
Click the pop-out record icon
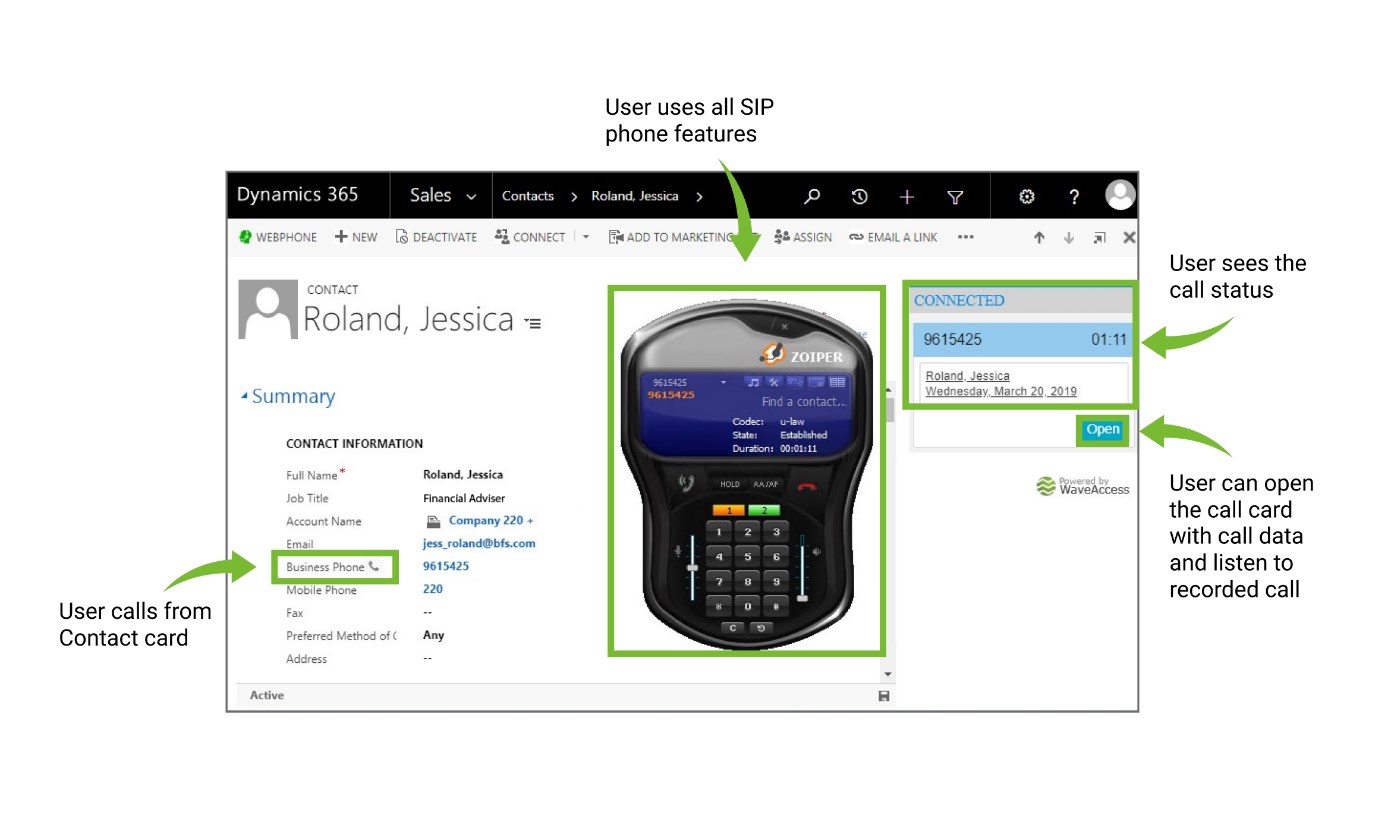1099,237
